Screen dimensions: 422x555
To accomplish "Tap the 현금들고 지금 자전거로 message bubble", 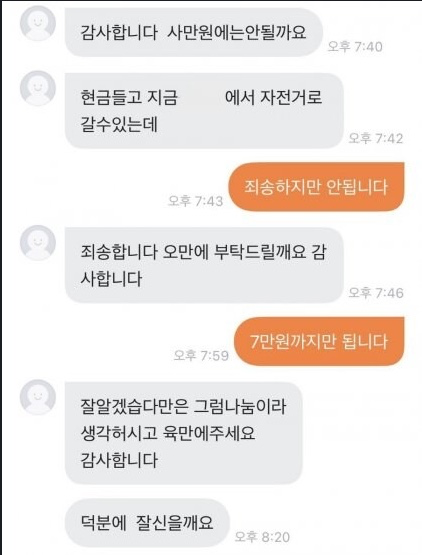I will pos(204,111).
